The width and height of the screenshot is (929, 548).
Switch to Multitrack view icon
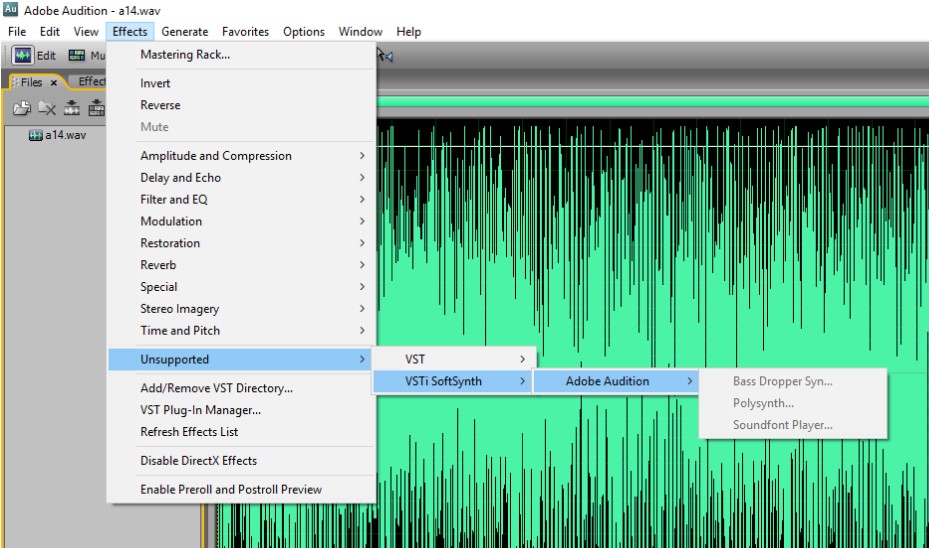pyautogui.click(x=77, y=56)
